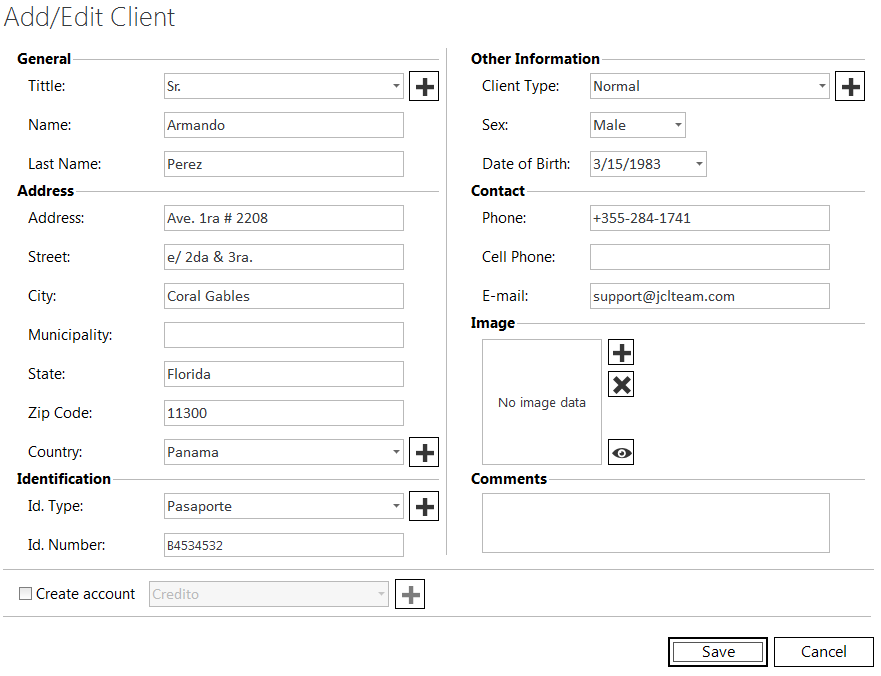
Task: Add new Id. Type using plus icon
Action: point(424,507)
